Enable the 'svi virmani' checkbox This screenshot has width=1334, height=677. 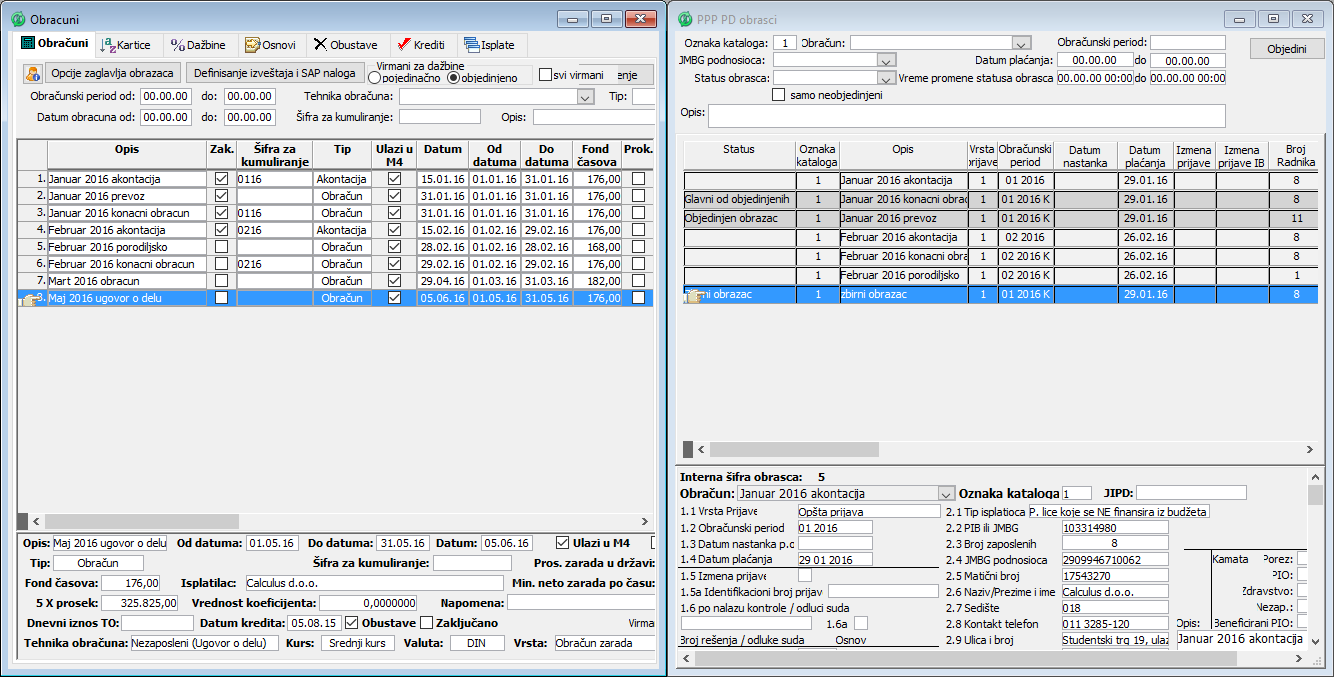coord(545,75)
